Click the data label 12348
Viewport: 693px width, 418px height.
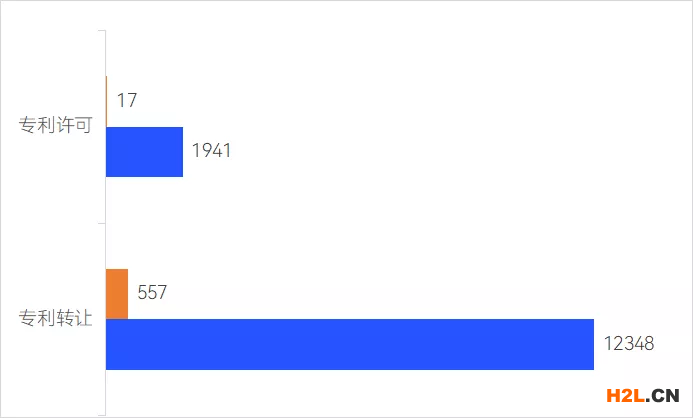pos(629,344)
